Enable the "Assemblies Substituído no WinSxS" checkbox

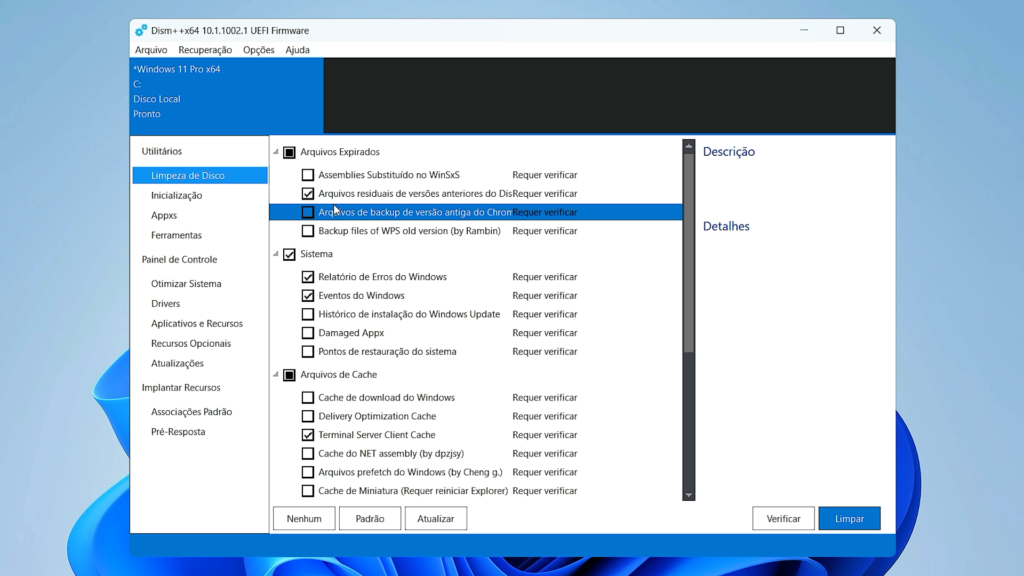pos(308,174)
